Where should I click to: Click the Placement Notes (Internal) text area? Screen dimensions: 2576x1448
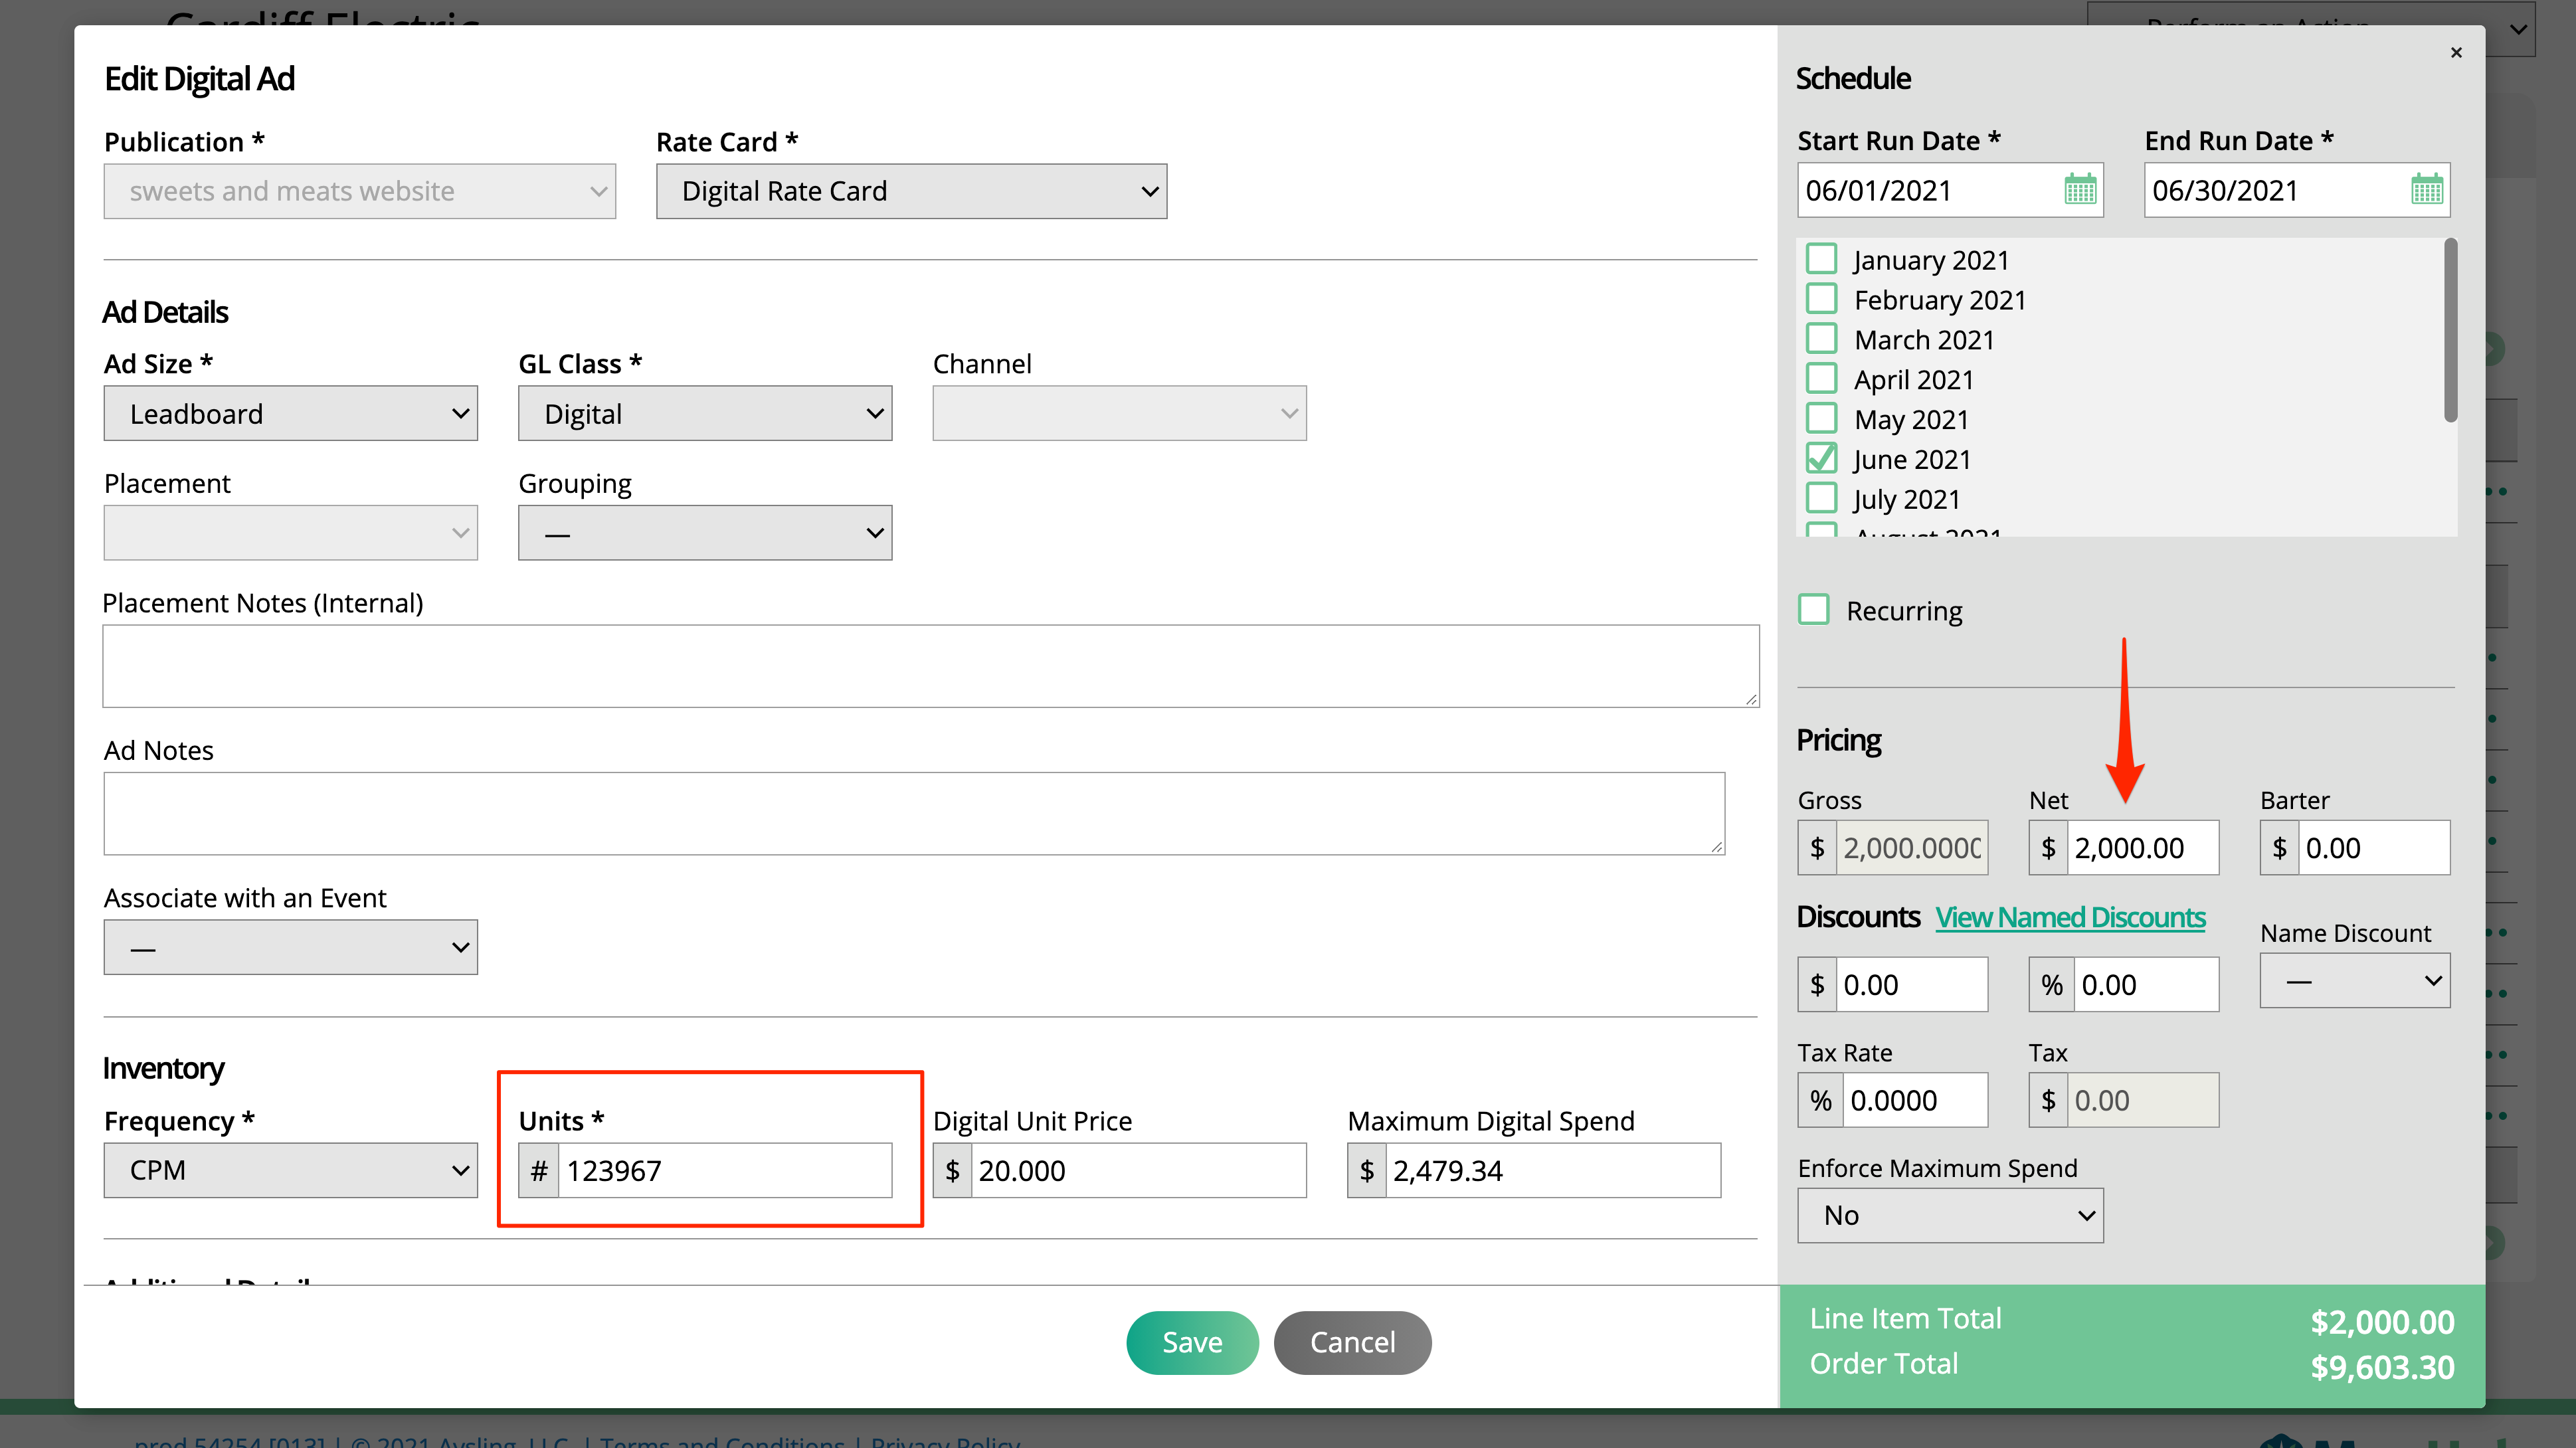931,667
